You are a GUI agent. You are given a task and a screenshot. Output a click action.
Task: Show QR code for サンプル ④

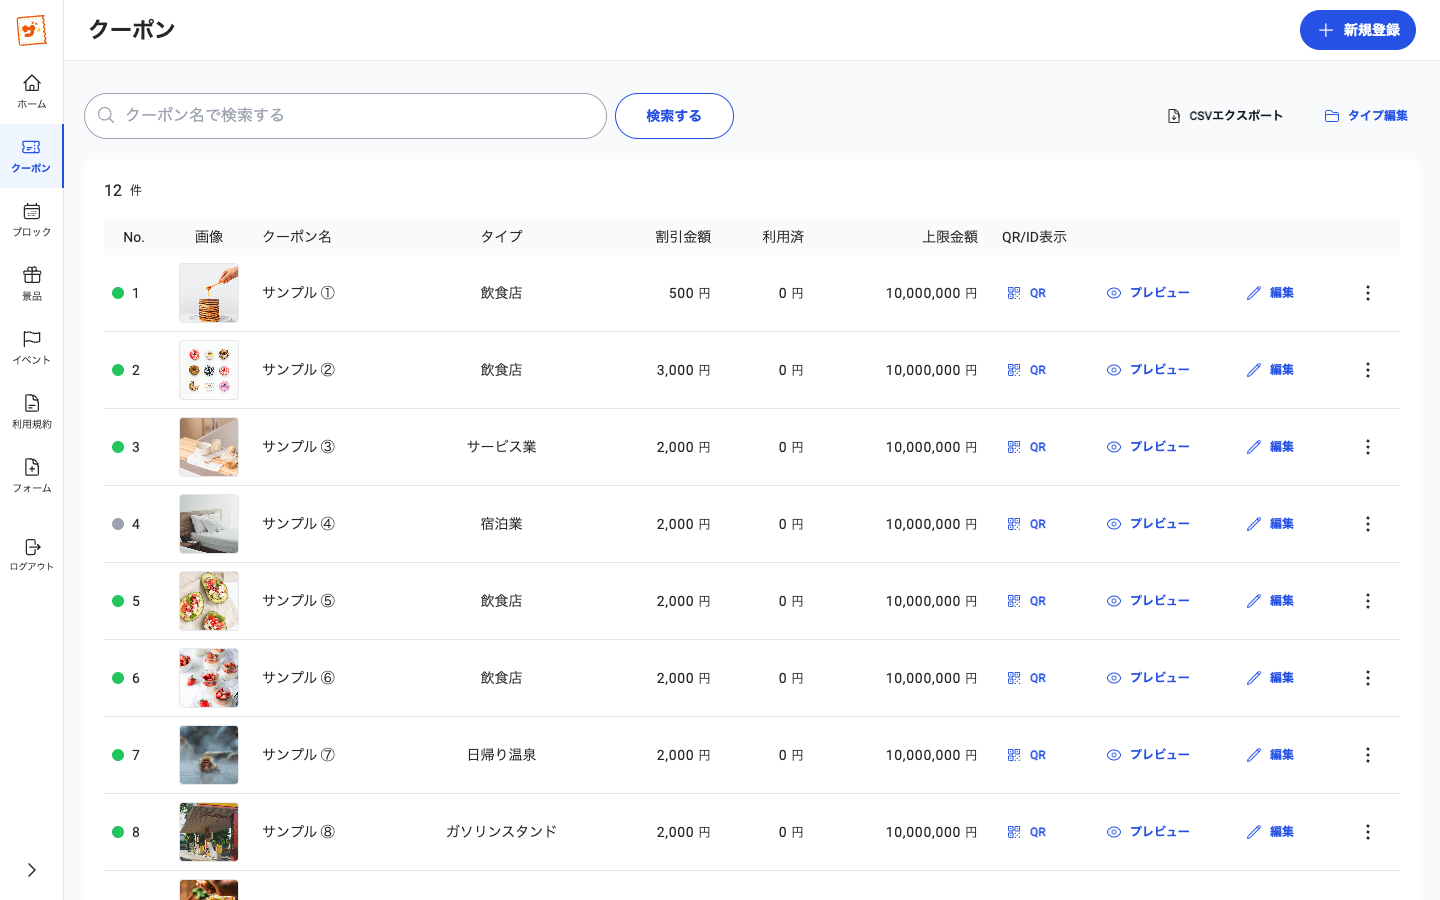pos(1026,524)
